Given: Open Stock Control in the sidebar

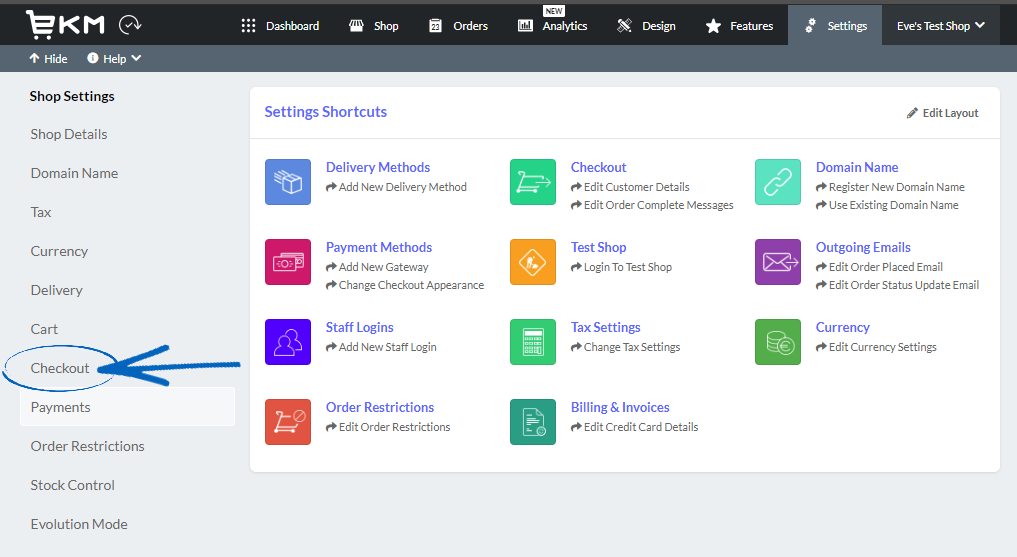Looking at the screenshot, I should coord(73,485).
